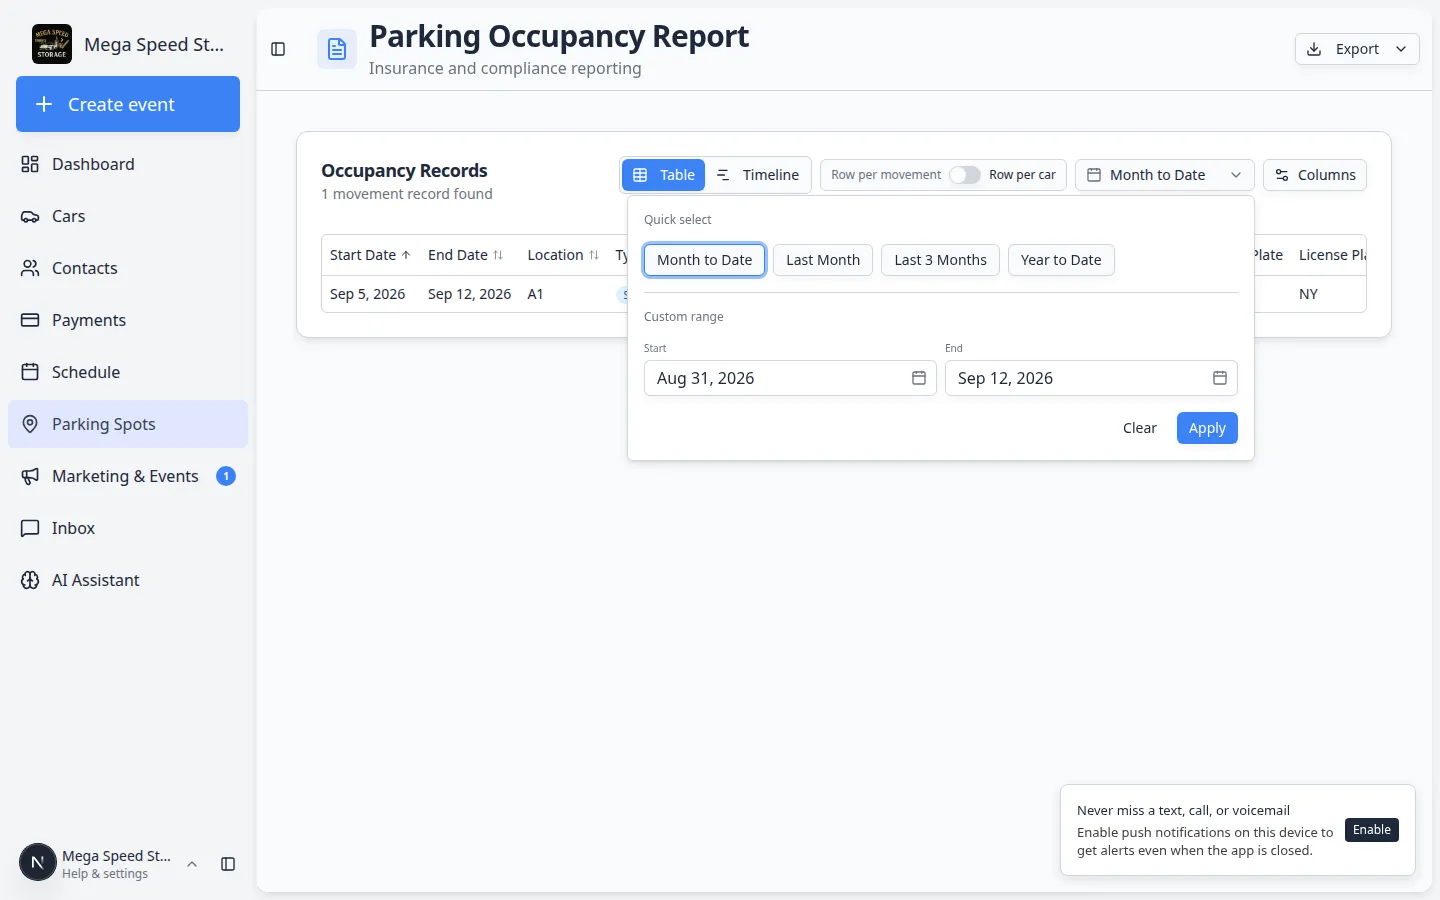
Task: Open Contacts section
Action: pos(128,268)
